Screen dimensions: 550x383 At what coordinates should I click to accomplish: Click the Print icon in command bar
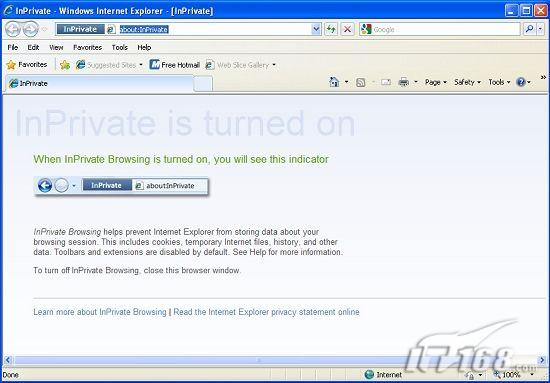click(404, 82)
